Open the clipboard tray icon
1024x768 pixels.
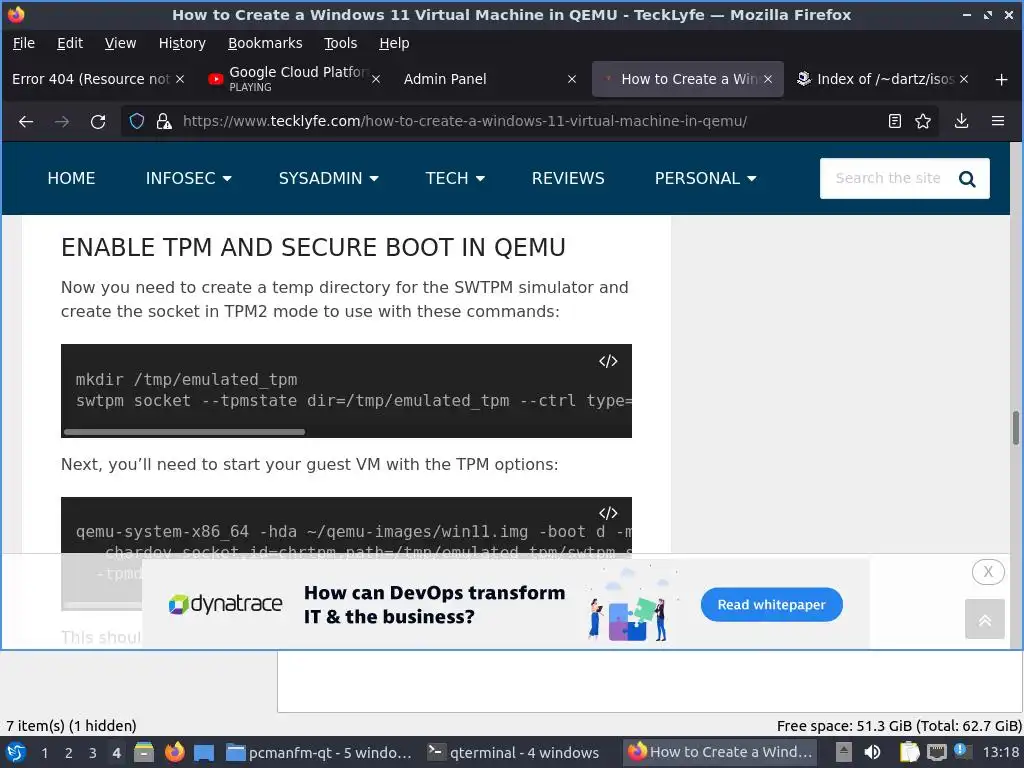point(909,752)
